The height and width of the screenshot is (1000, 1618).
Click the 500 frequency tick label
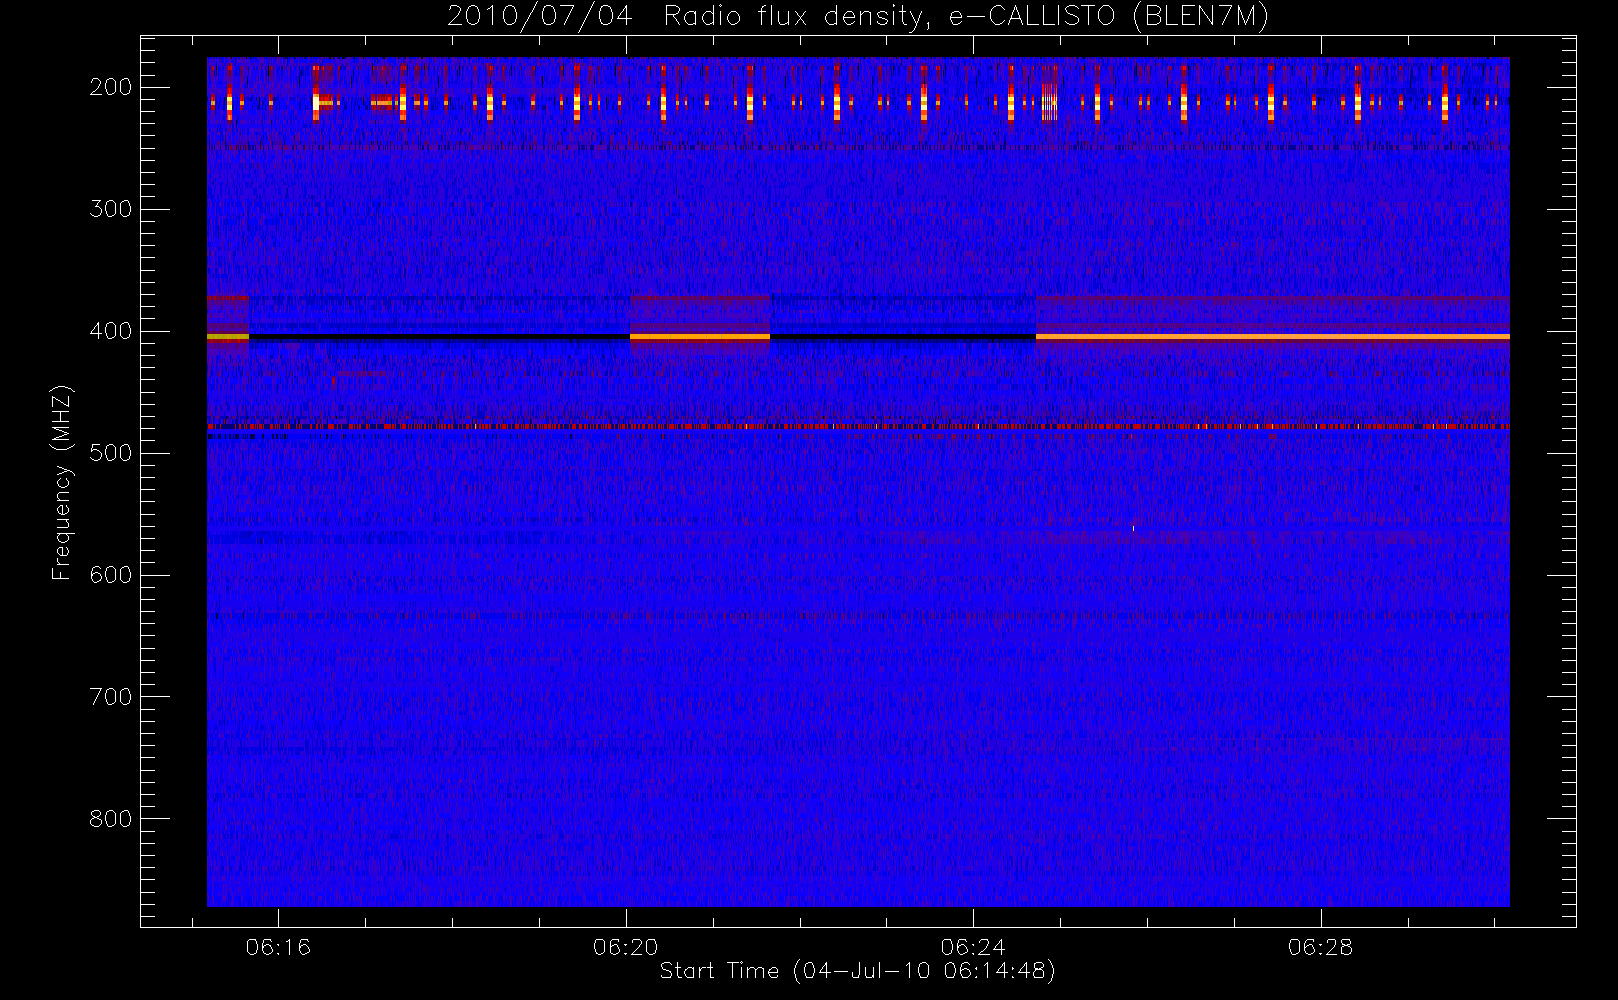coord(111,453)
